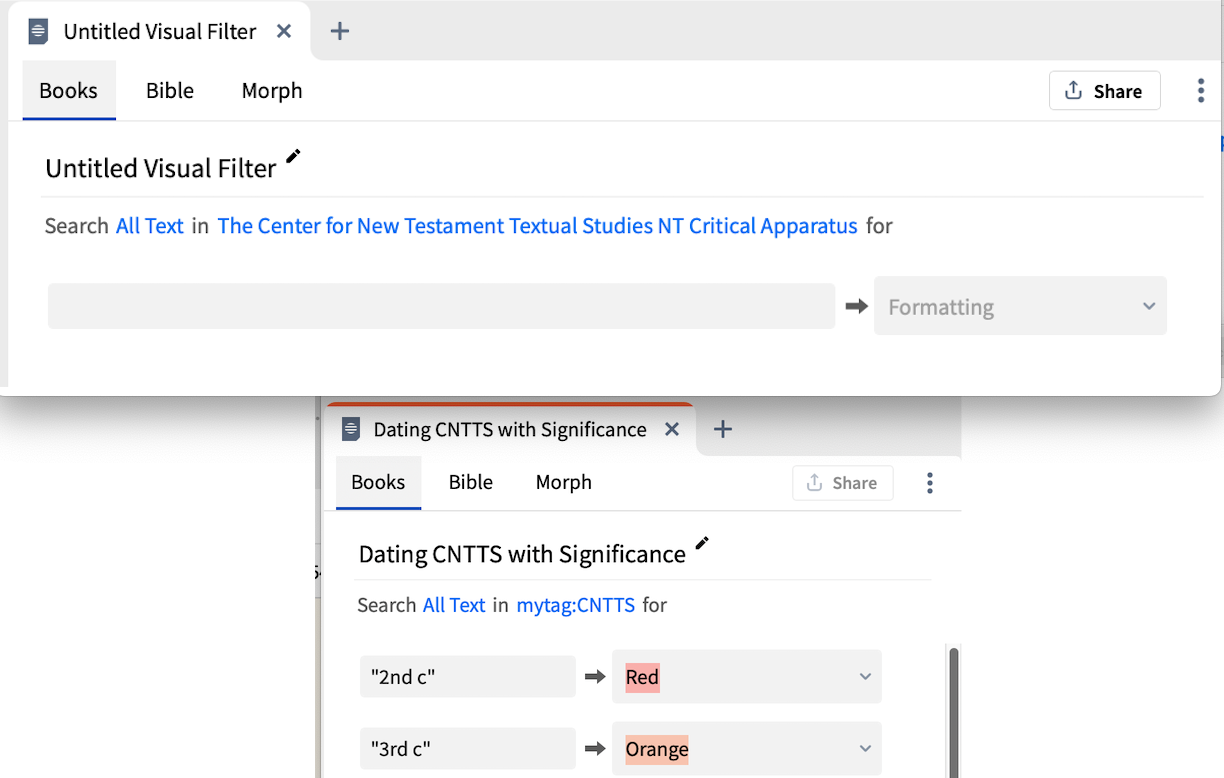
Task: Click the empty search term field
Action: tap(441, 306)
